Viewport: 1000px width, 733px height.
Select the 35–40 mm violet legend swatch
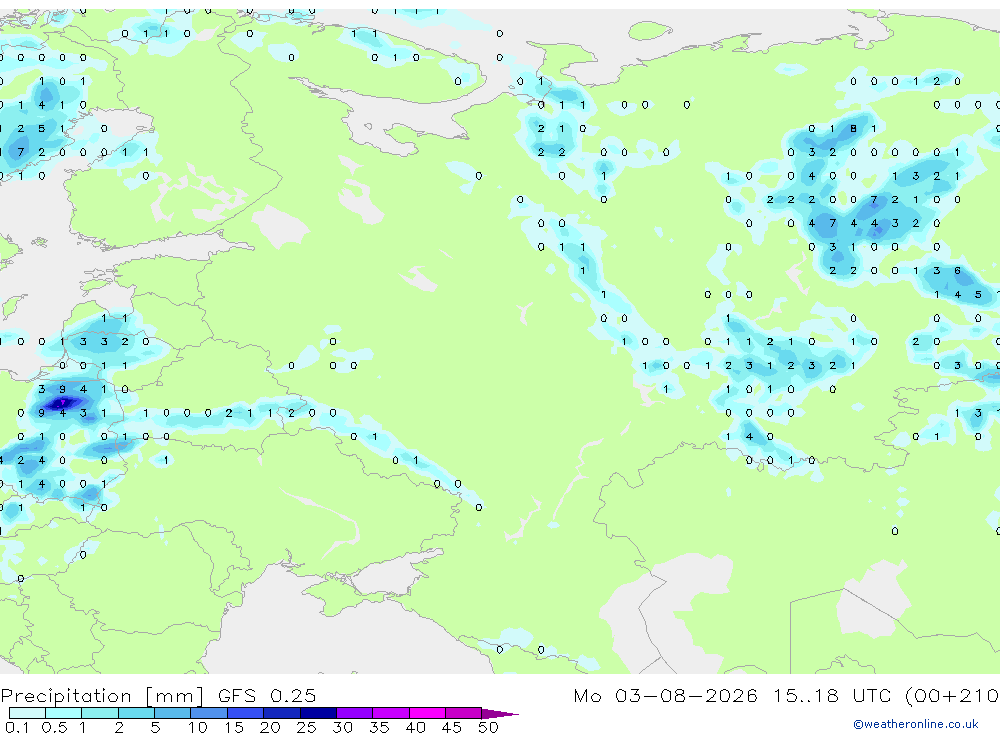point(391,713)
